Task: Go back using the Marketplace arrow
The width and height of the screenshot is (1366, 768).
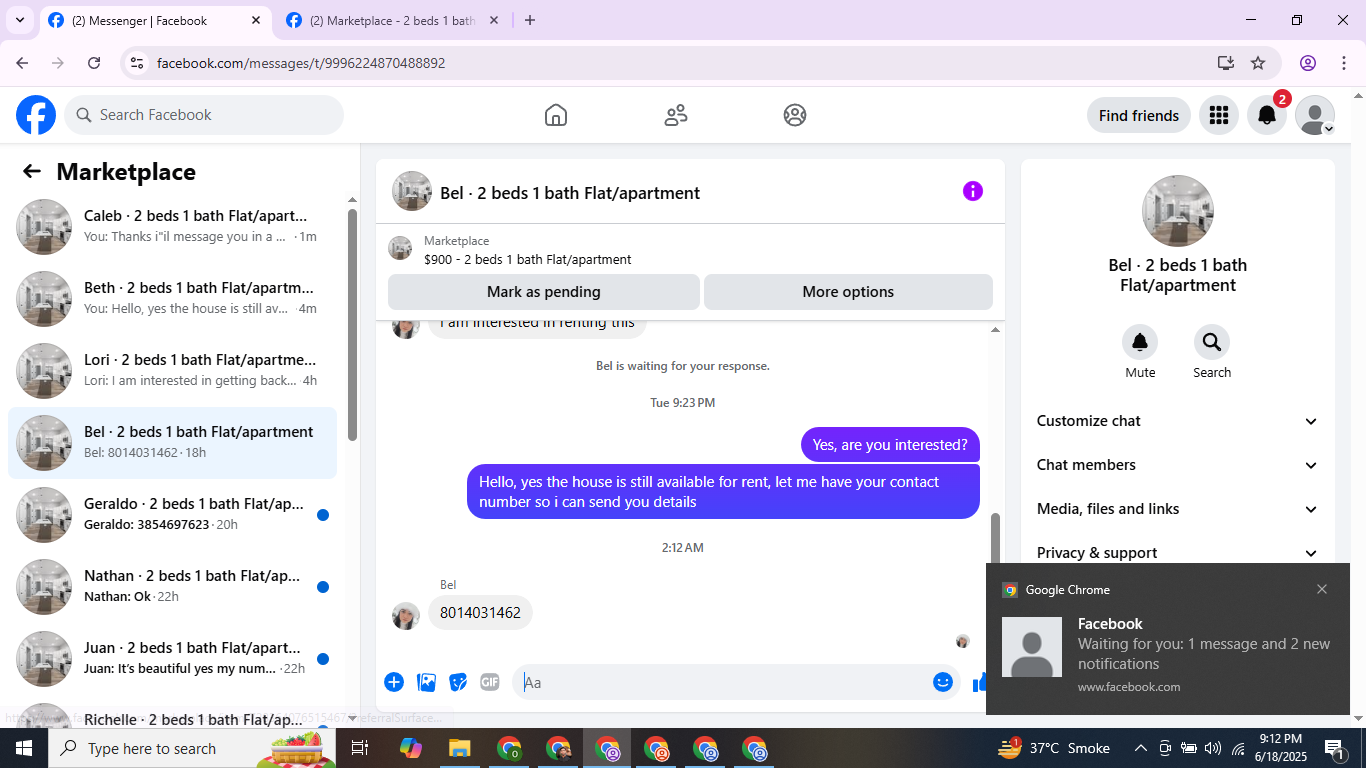Action: 32,171
